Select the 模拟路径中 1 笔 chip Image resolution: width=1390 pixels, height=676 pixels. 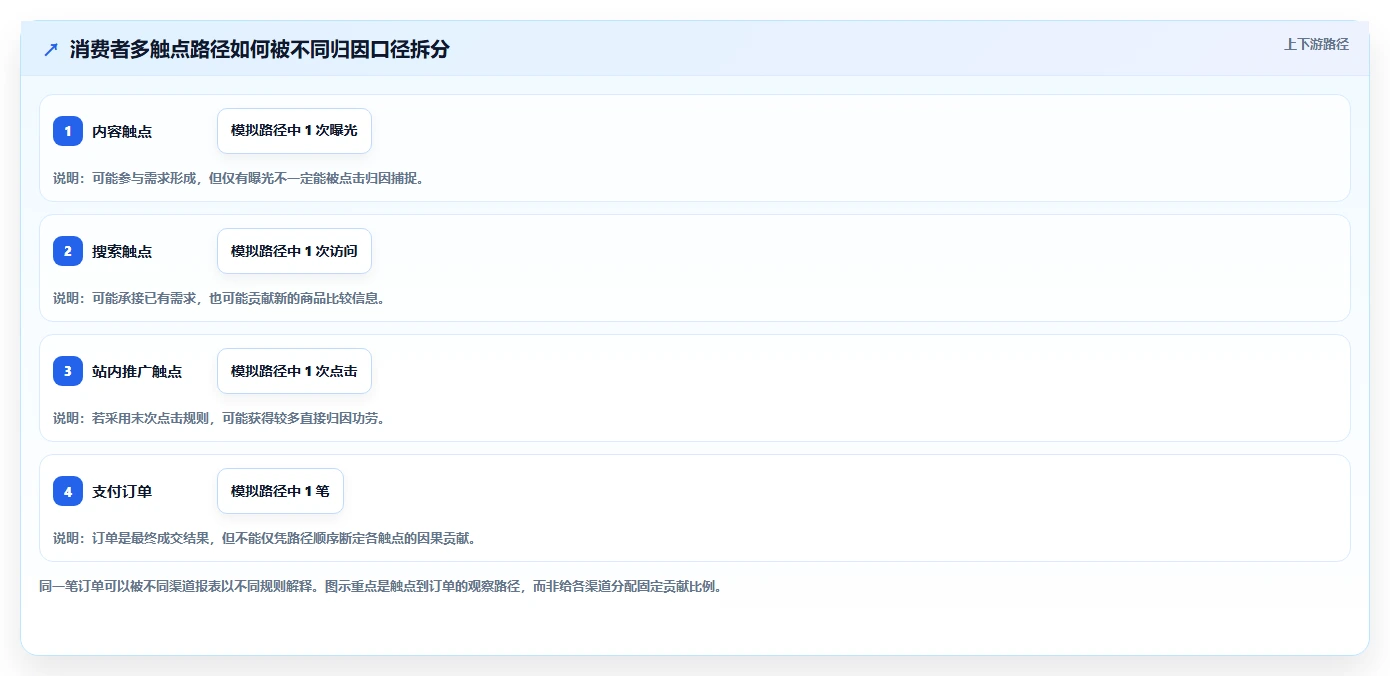(x=280, y=491)
